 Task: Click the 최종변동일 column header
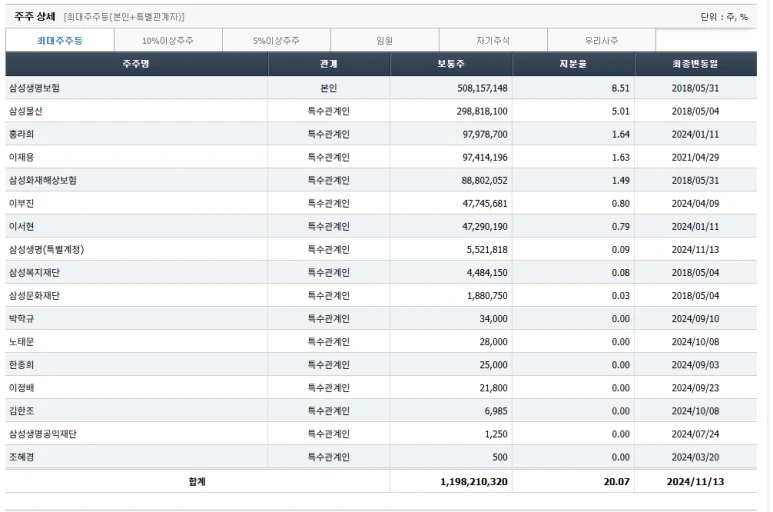point(696,64)
